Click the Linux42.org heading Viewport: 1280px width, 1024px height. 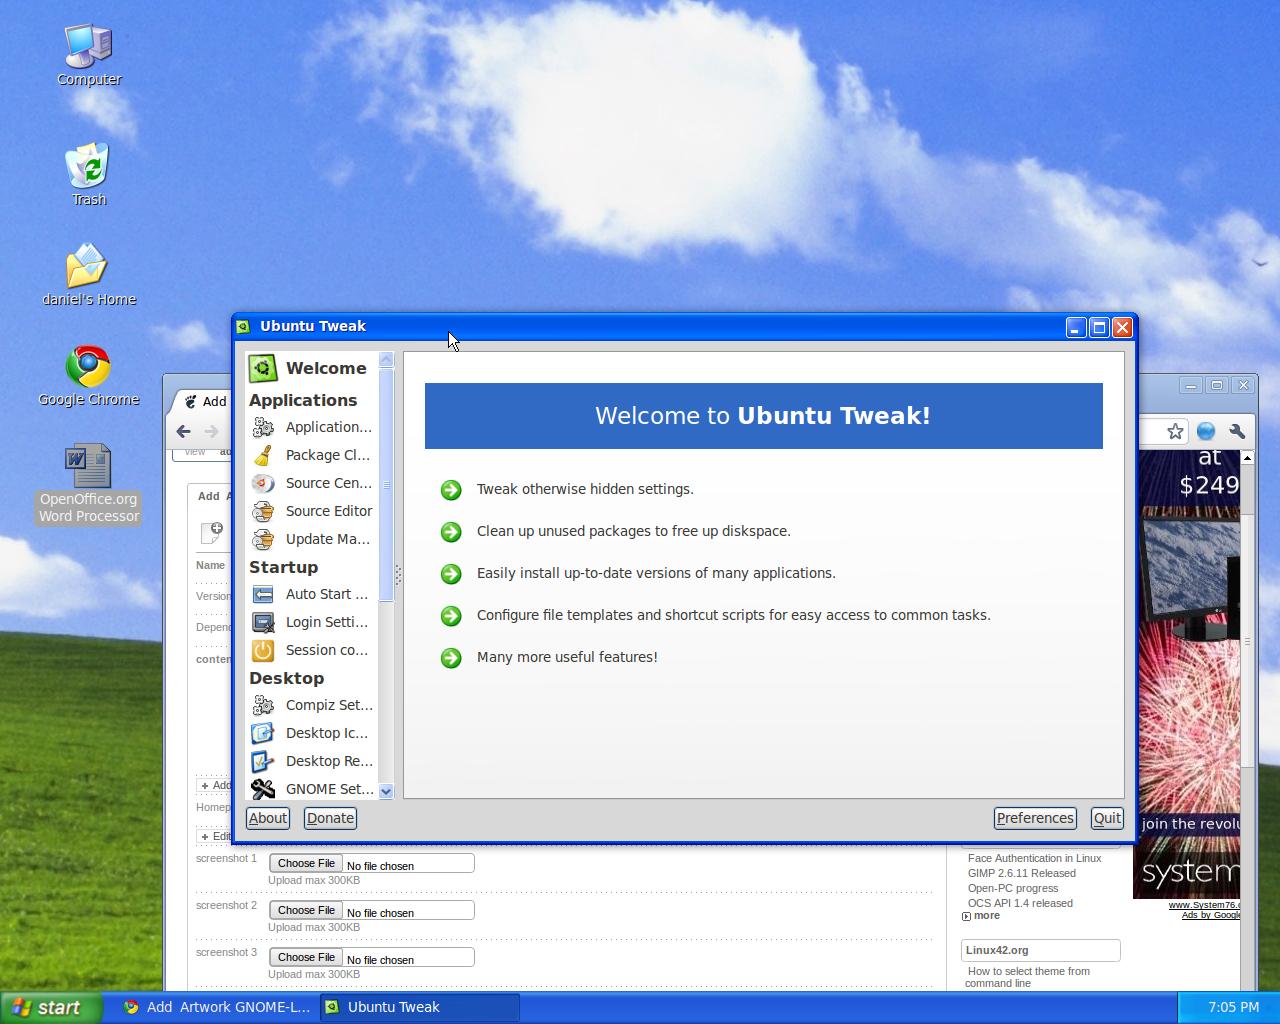click(x=997, y=950)
